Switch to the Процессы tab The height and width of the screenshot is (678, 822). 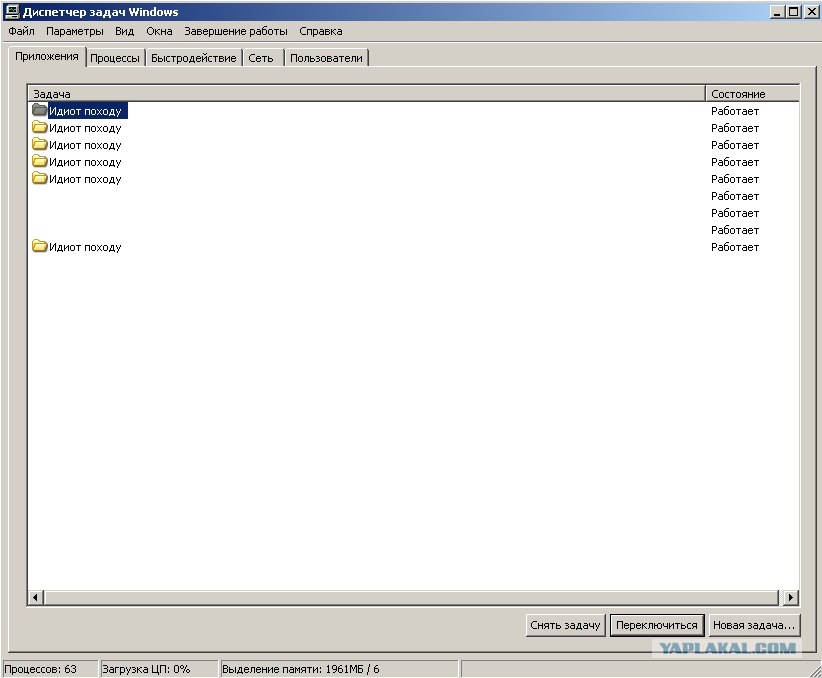point(115,58)
